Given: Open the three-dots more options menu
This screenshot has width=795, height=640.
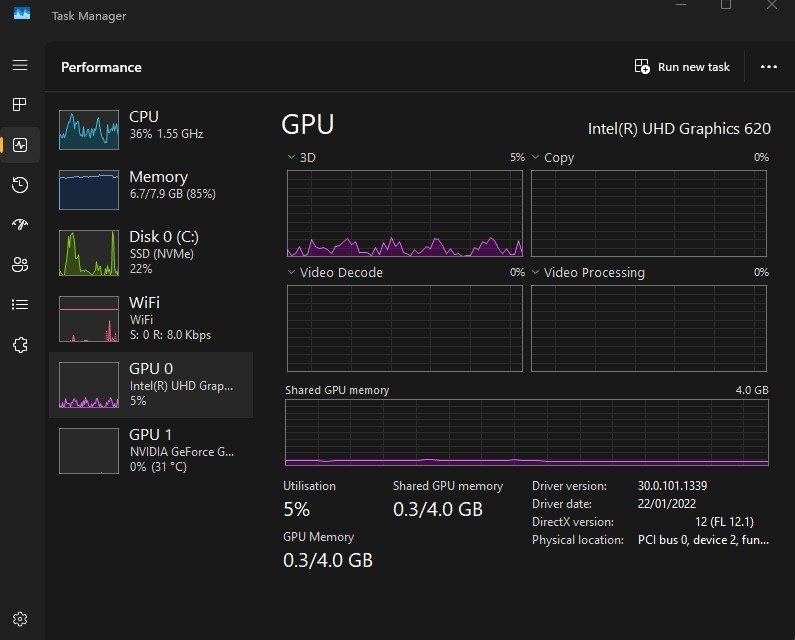Looking at the screenshot, I should (x=769, y=67).
